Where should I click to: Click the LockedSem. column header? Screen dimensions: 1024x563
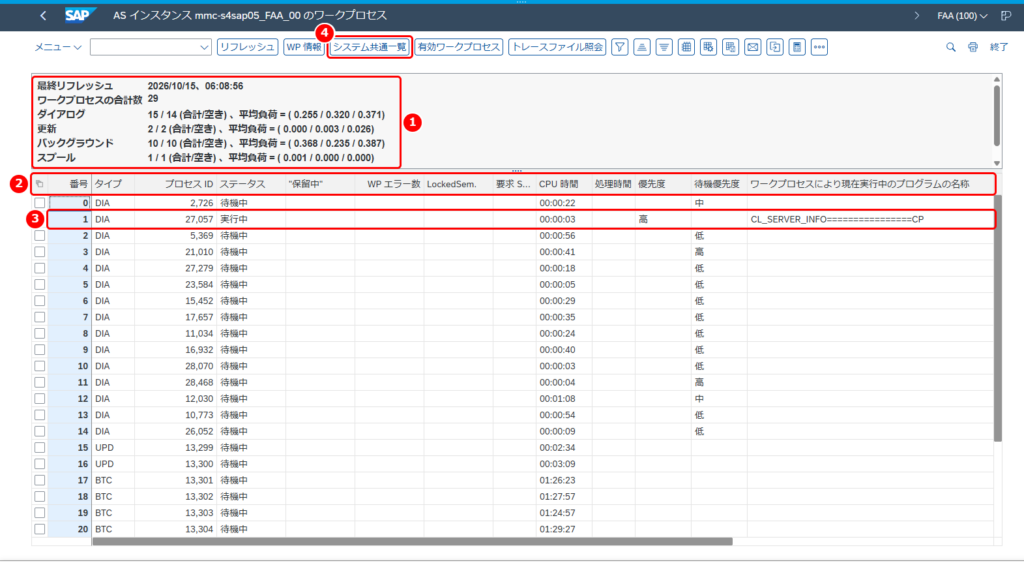pos(458,184)
